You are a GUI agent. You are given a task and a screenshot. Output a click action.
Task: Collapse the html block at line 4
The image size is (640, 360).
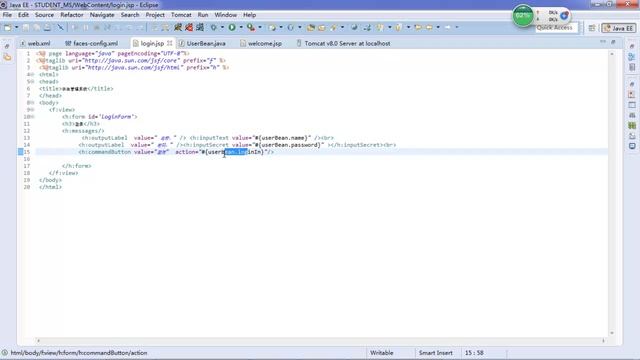[x=32, y=75]
